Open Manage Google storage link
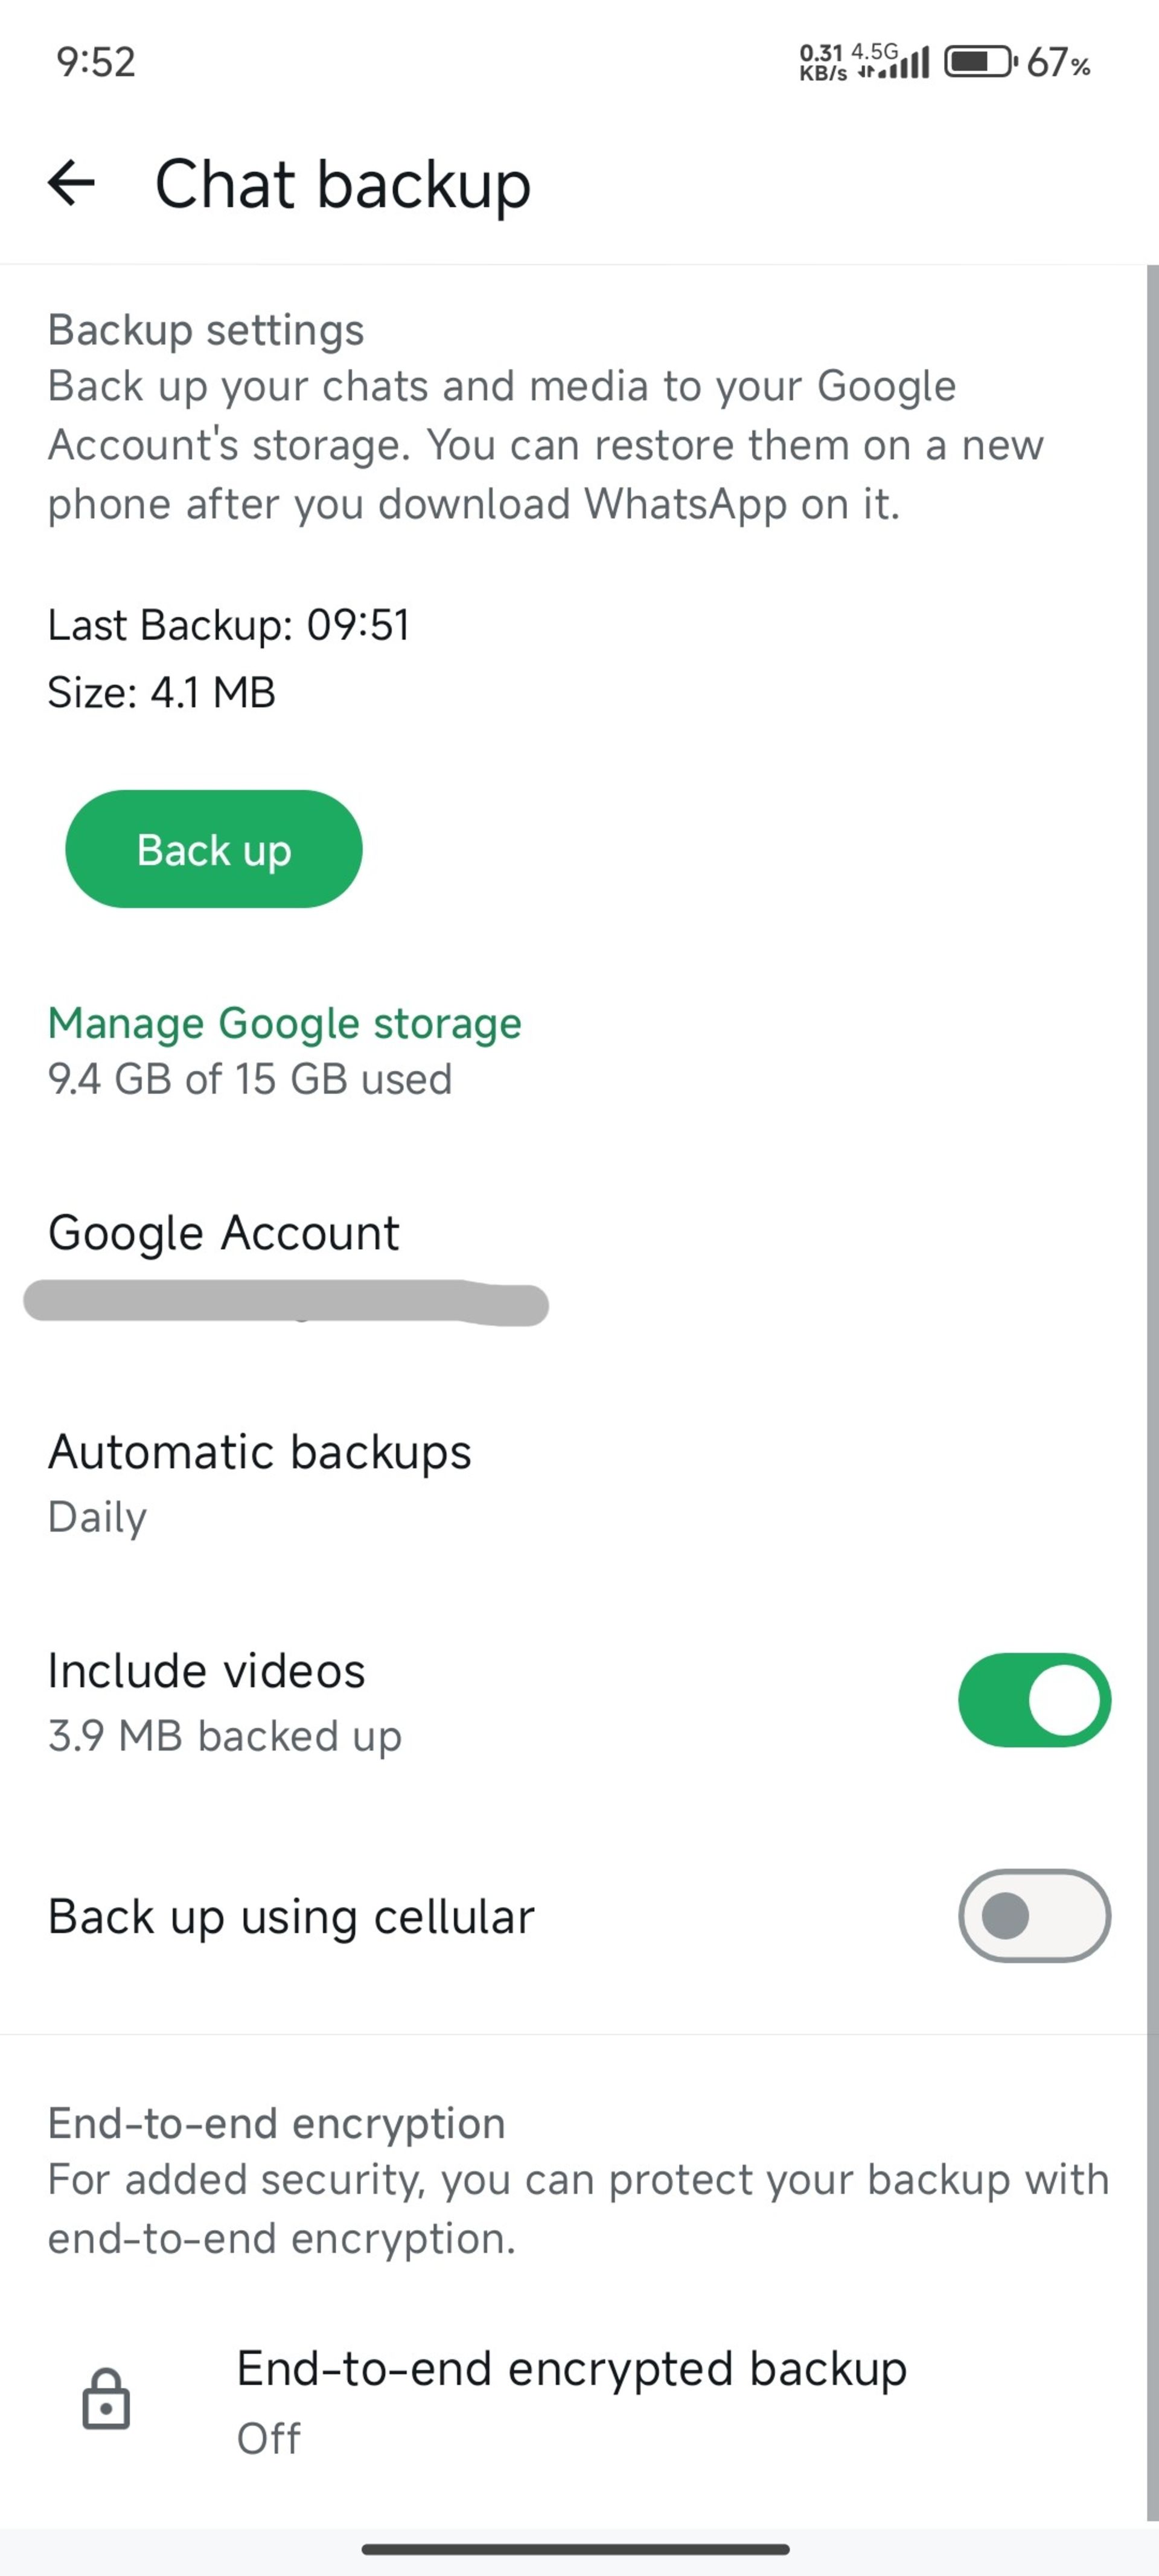 pos(285,1023)
